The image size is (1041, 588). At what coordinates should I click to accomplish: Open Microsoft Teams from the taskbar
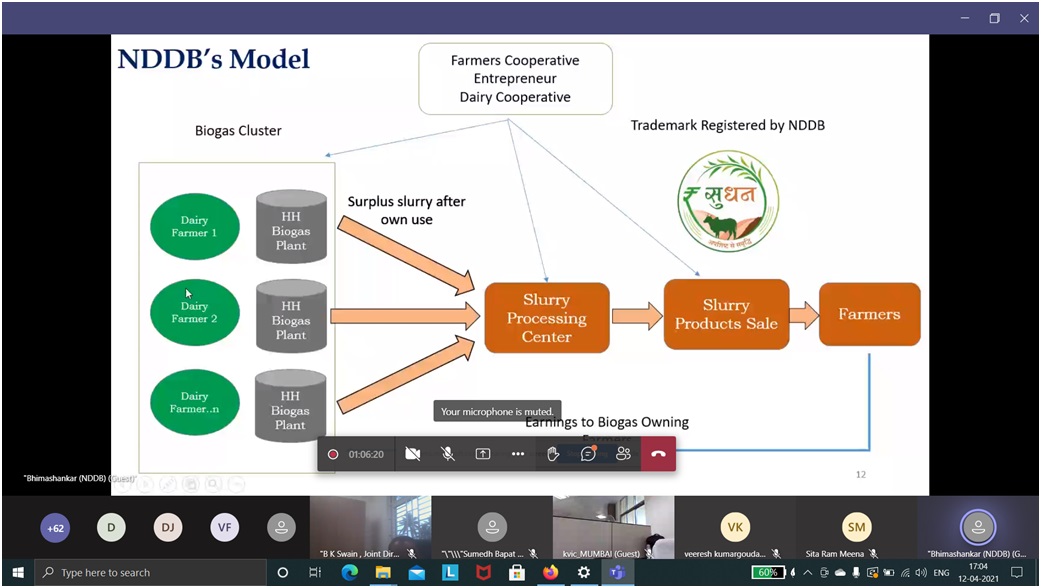coord(617,573)
